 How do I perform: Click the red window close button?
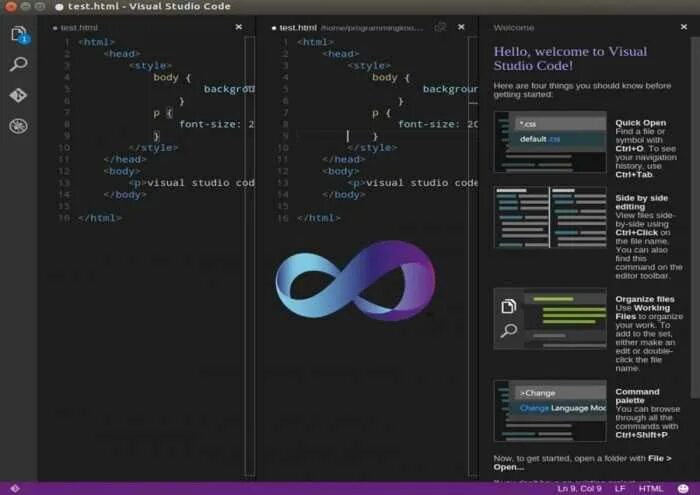[x=11, y=6]
